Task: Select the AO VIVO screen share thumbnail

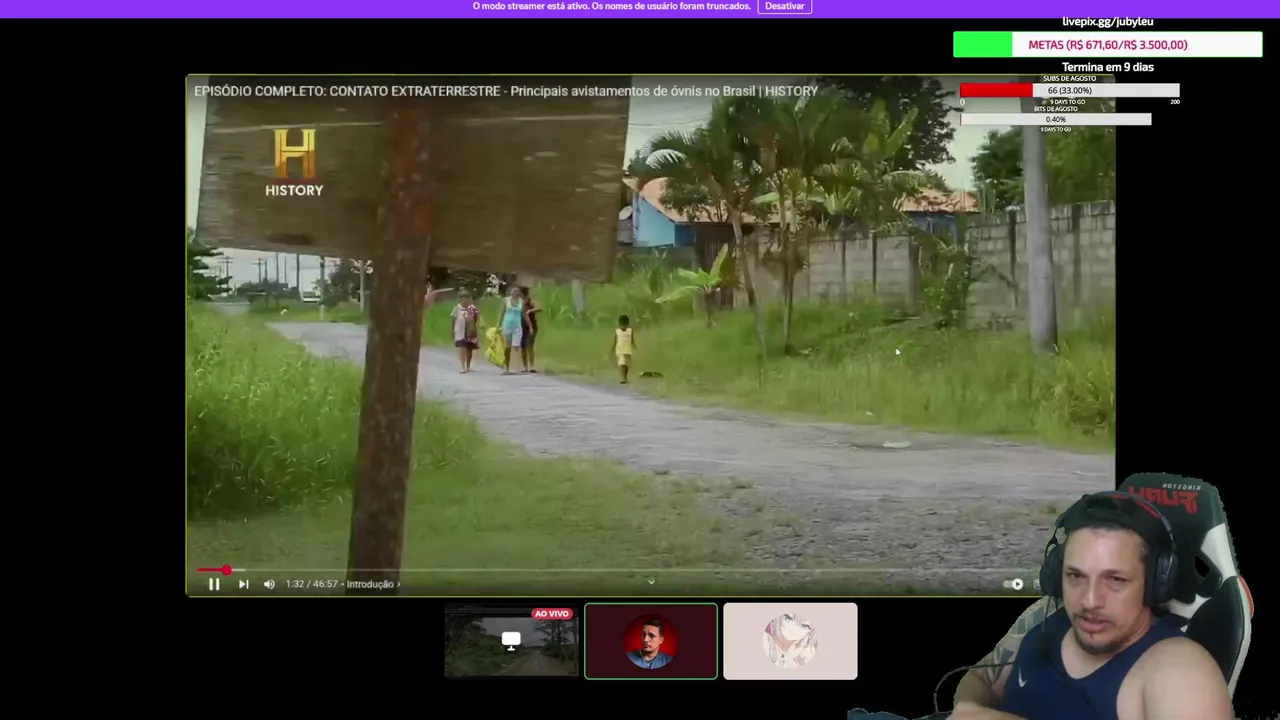Action: pos(511,641)
